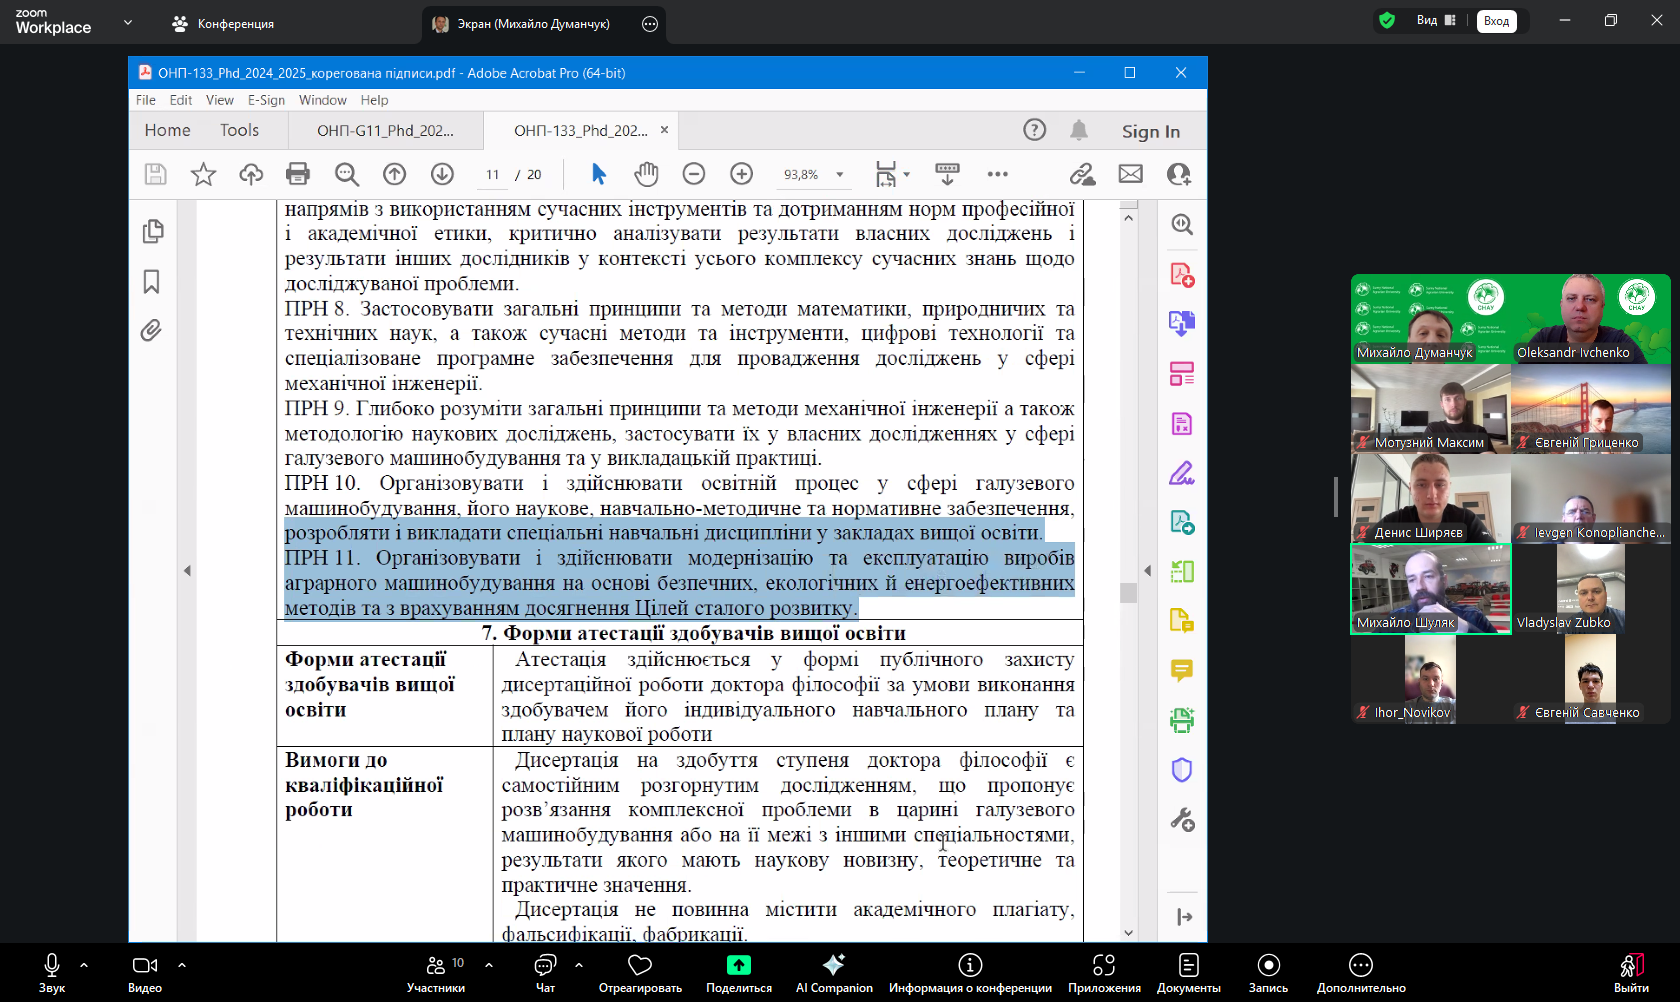This screenshot has height=1002, width=1680.
Task: Click the zoom-in plus icon
Action: tap(741, 174)
